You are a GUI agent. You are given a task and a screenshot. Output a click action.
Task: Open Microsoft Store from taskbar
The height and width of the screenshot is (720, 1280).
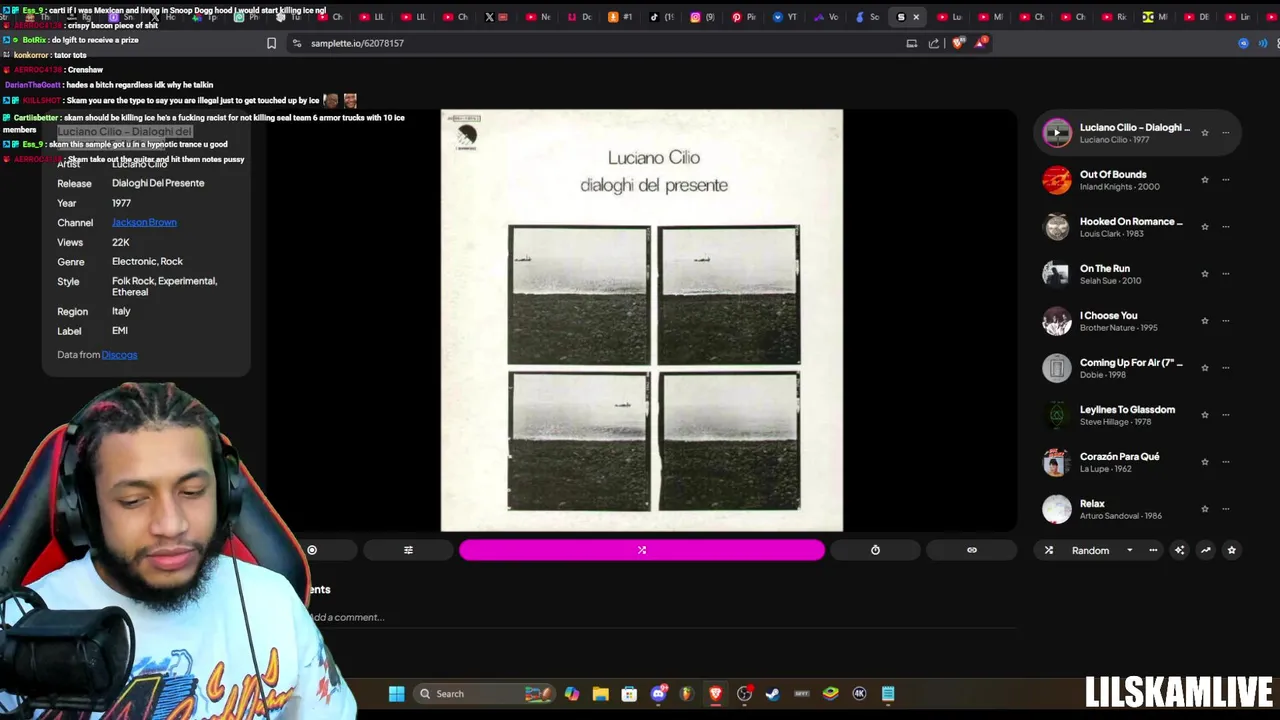click(629, 694)
